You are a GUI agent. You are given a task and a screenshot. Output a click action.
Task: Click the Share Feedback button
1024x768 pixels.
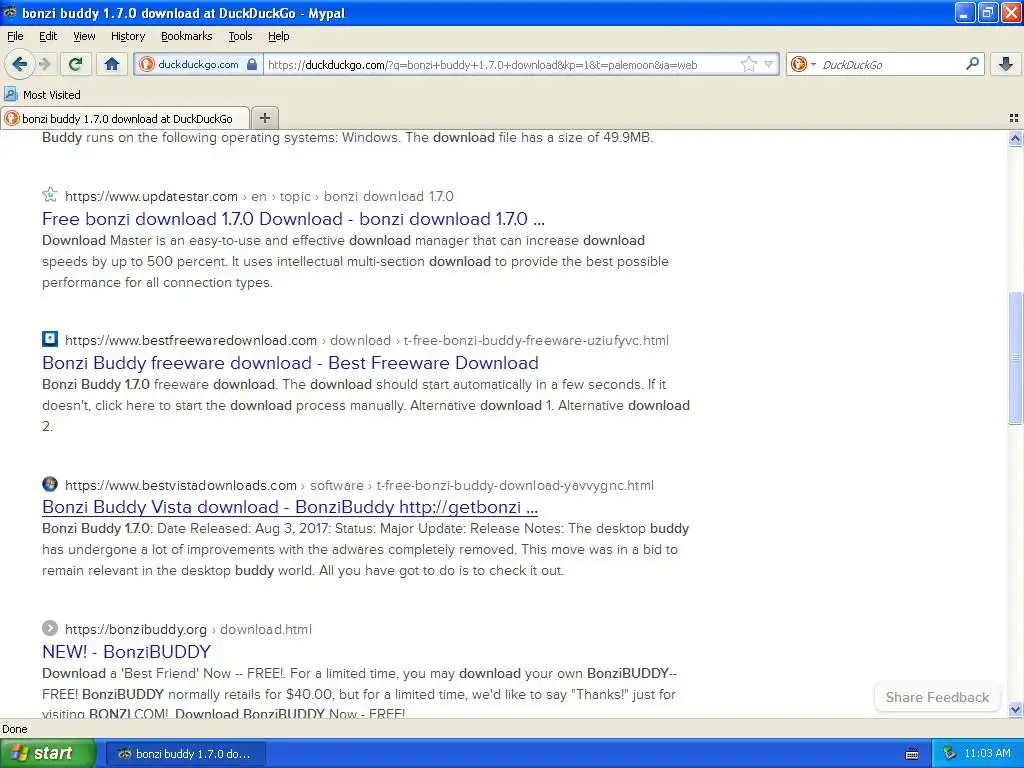pos(937,697)
